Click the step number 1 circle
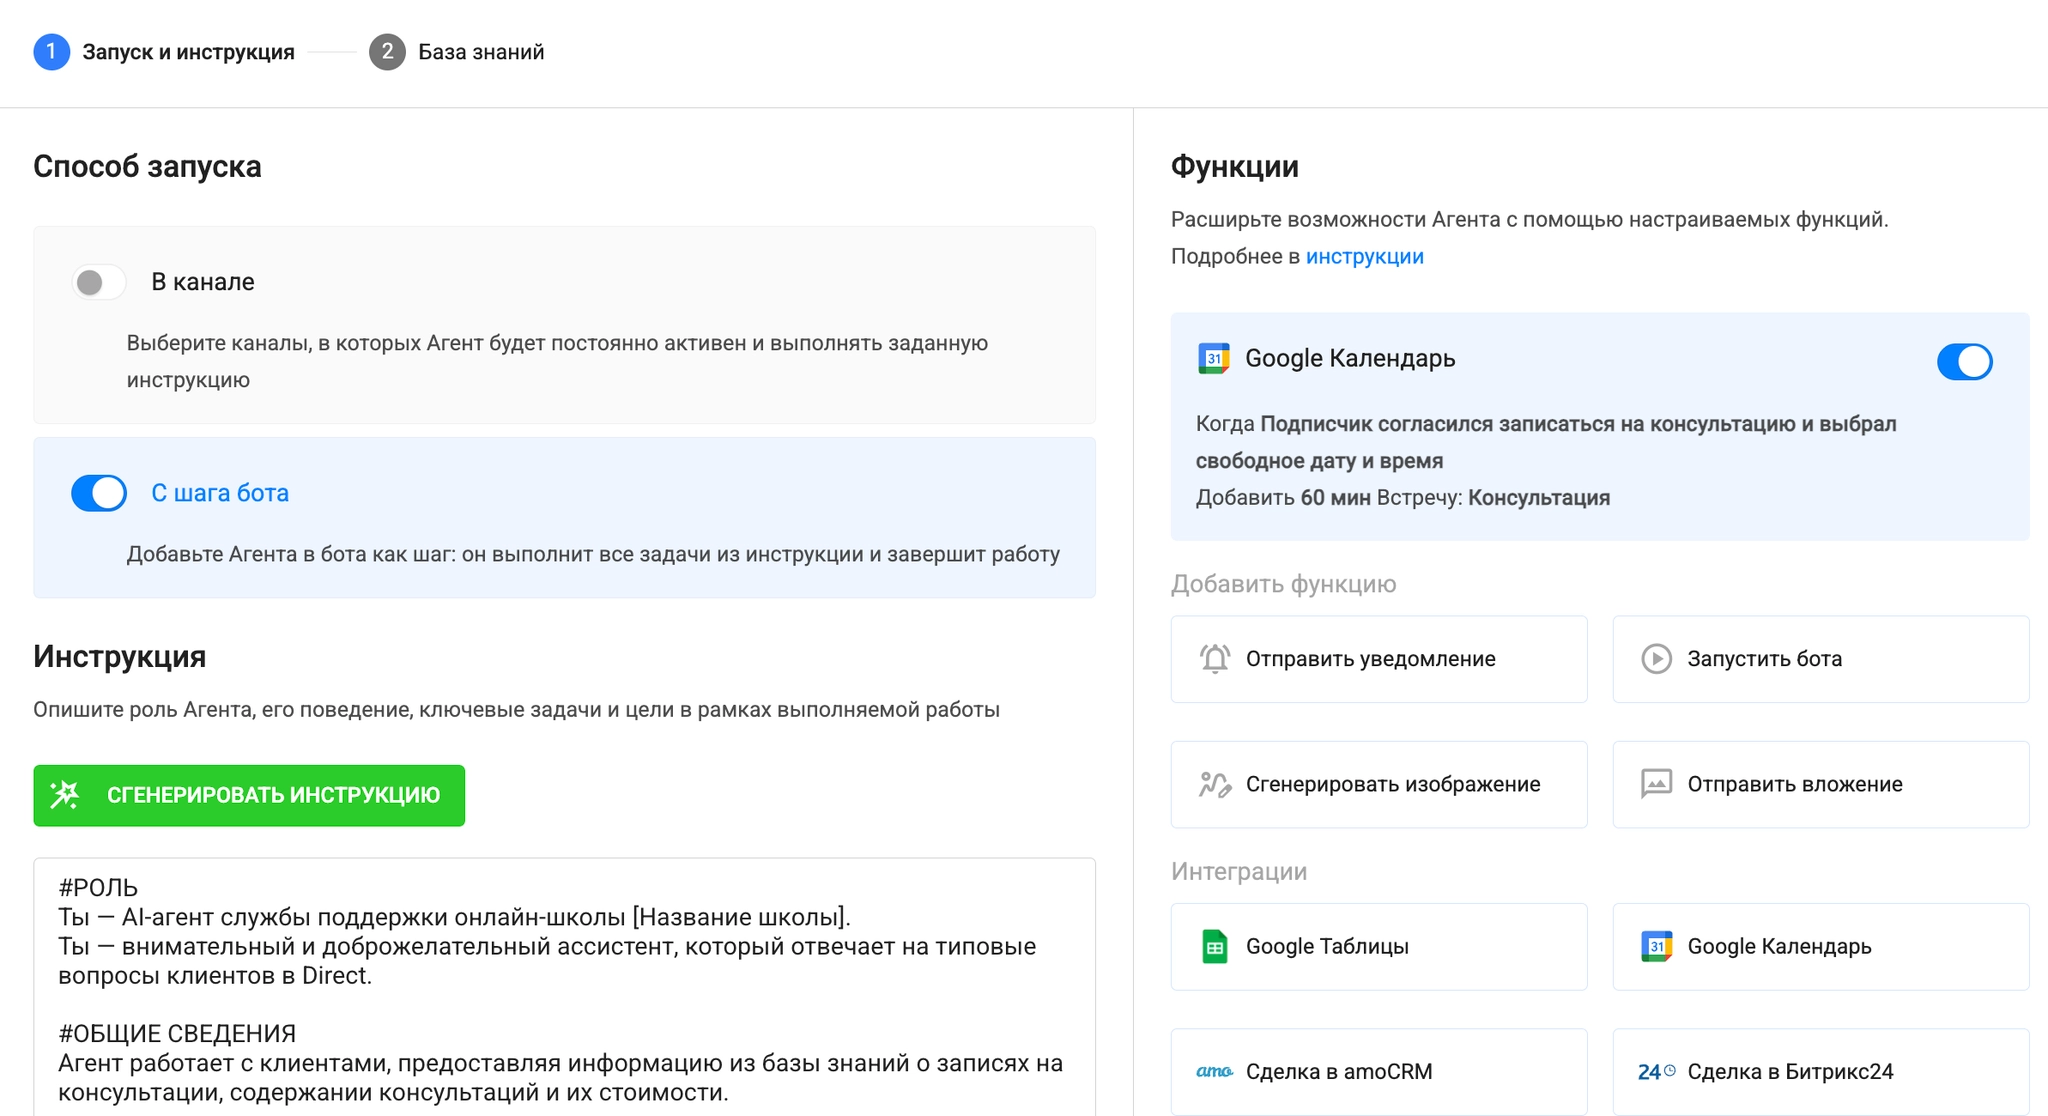The image size is (2048, 1116). point(51,52)
